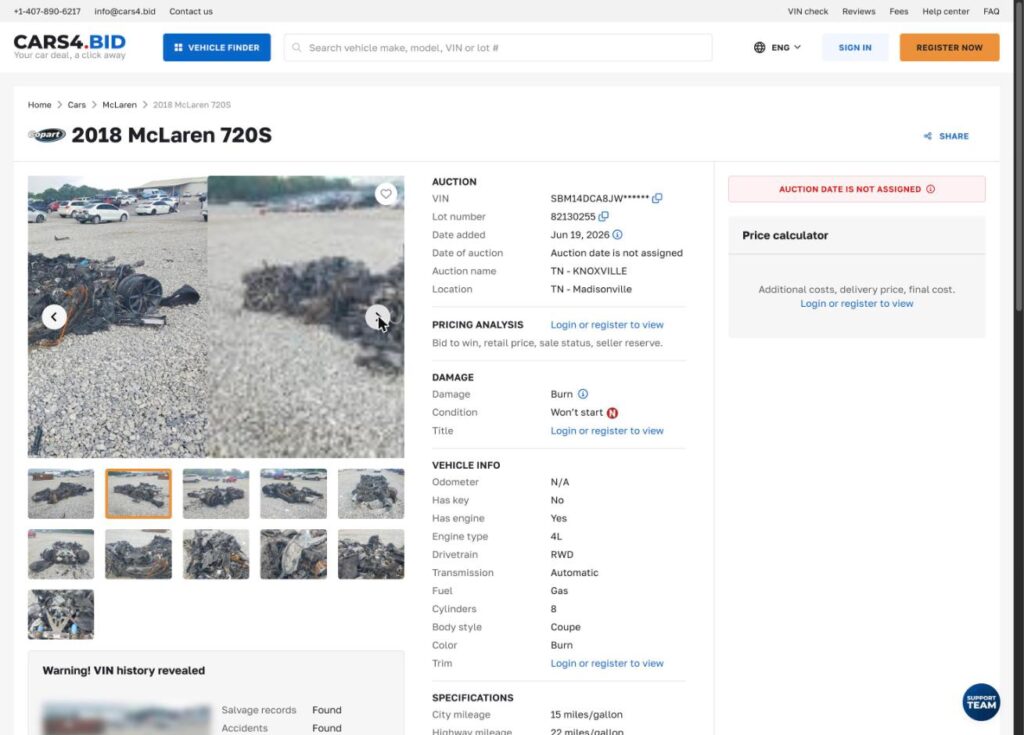Copy the lot number with copy icon
This screenshot has height=735, width=1024.
603,216
